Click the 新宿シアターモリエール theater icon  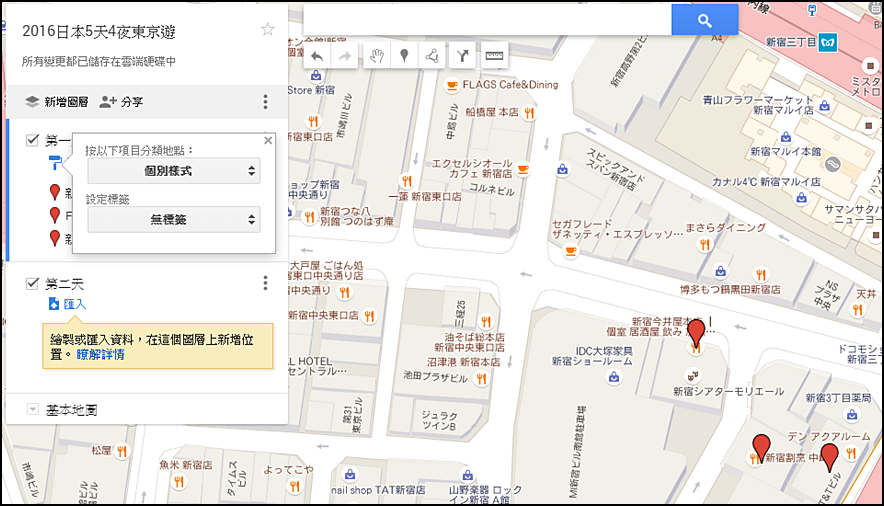[692, 374]
